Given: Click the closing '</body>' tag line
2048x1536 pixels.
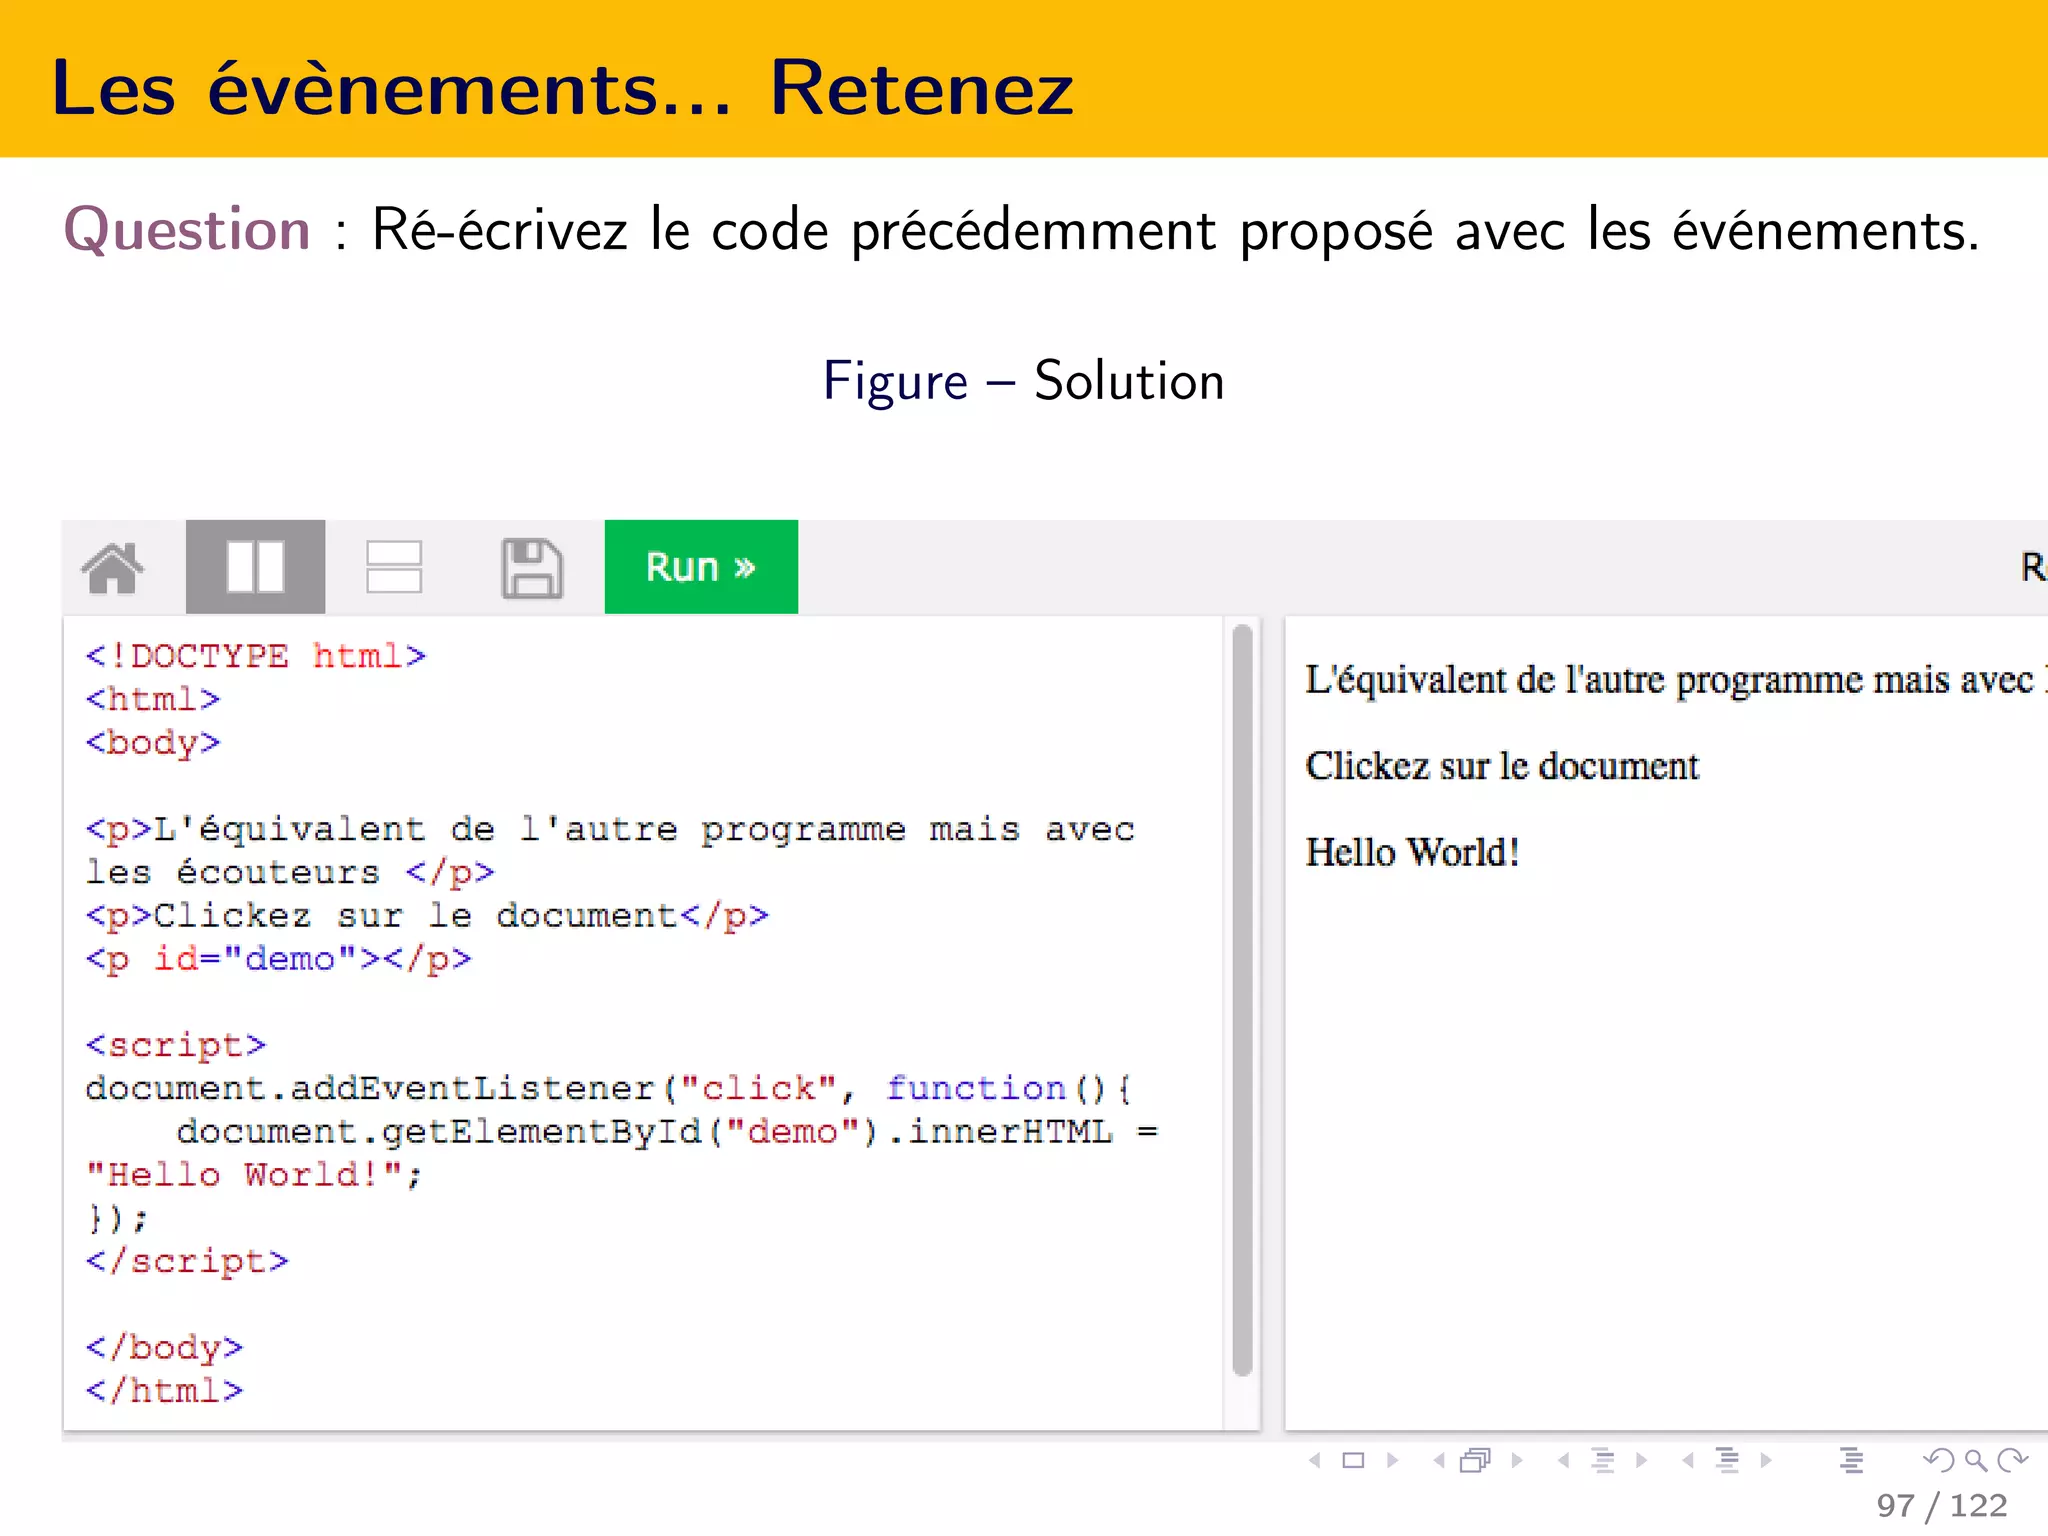Looking at the screenshot, I should click(164, 1348).
